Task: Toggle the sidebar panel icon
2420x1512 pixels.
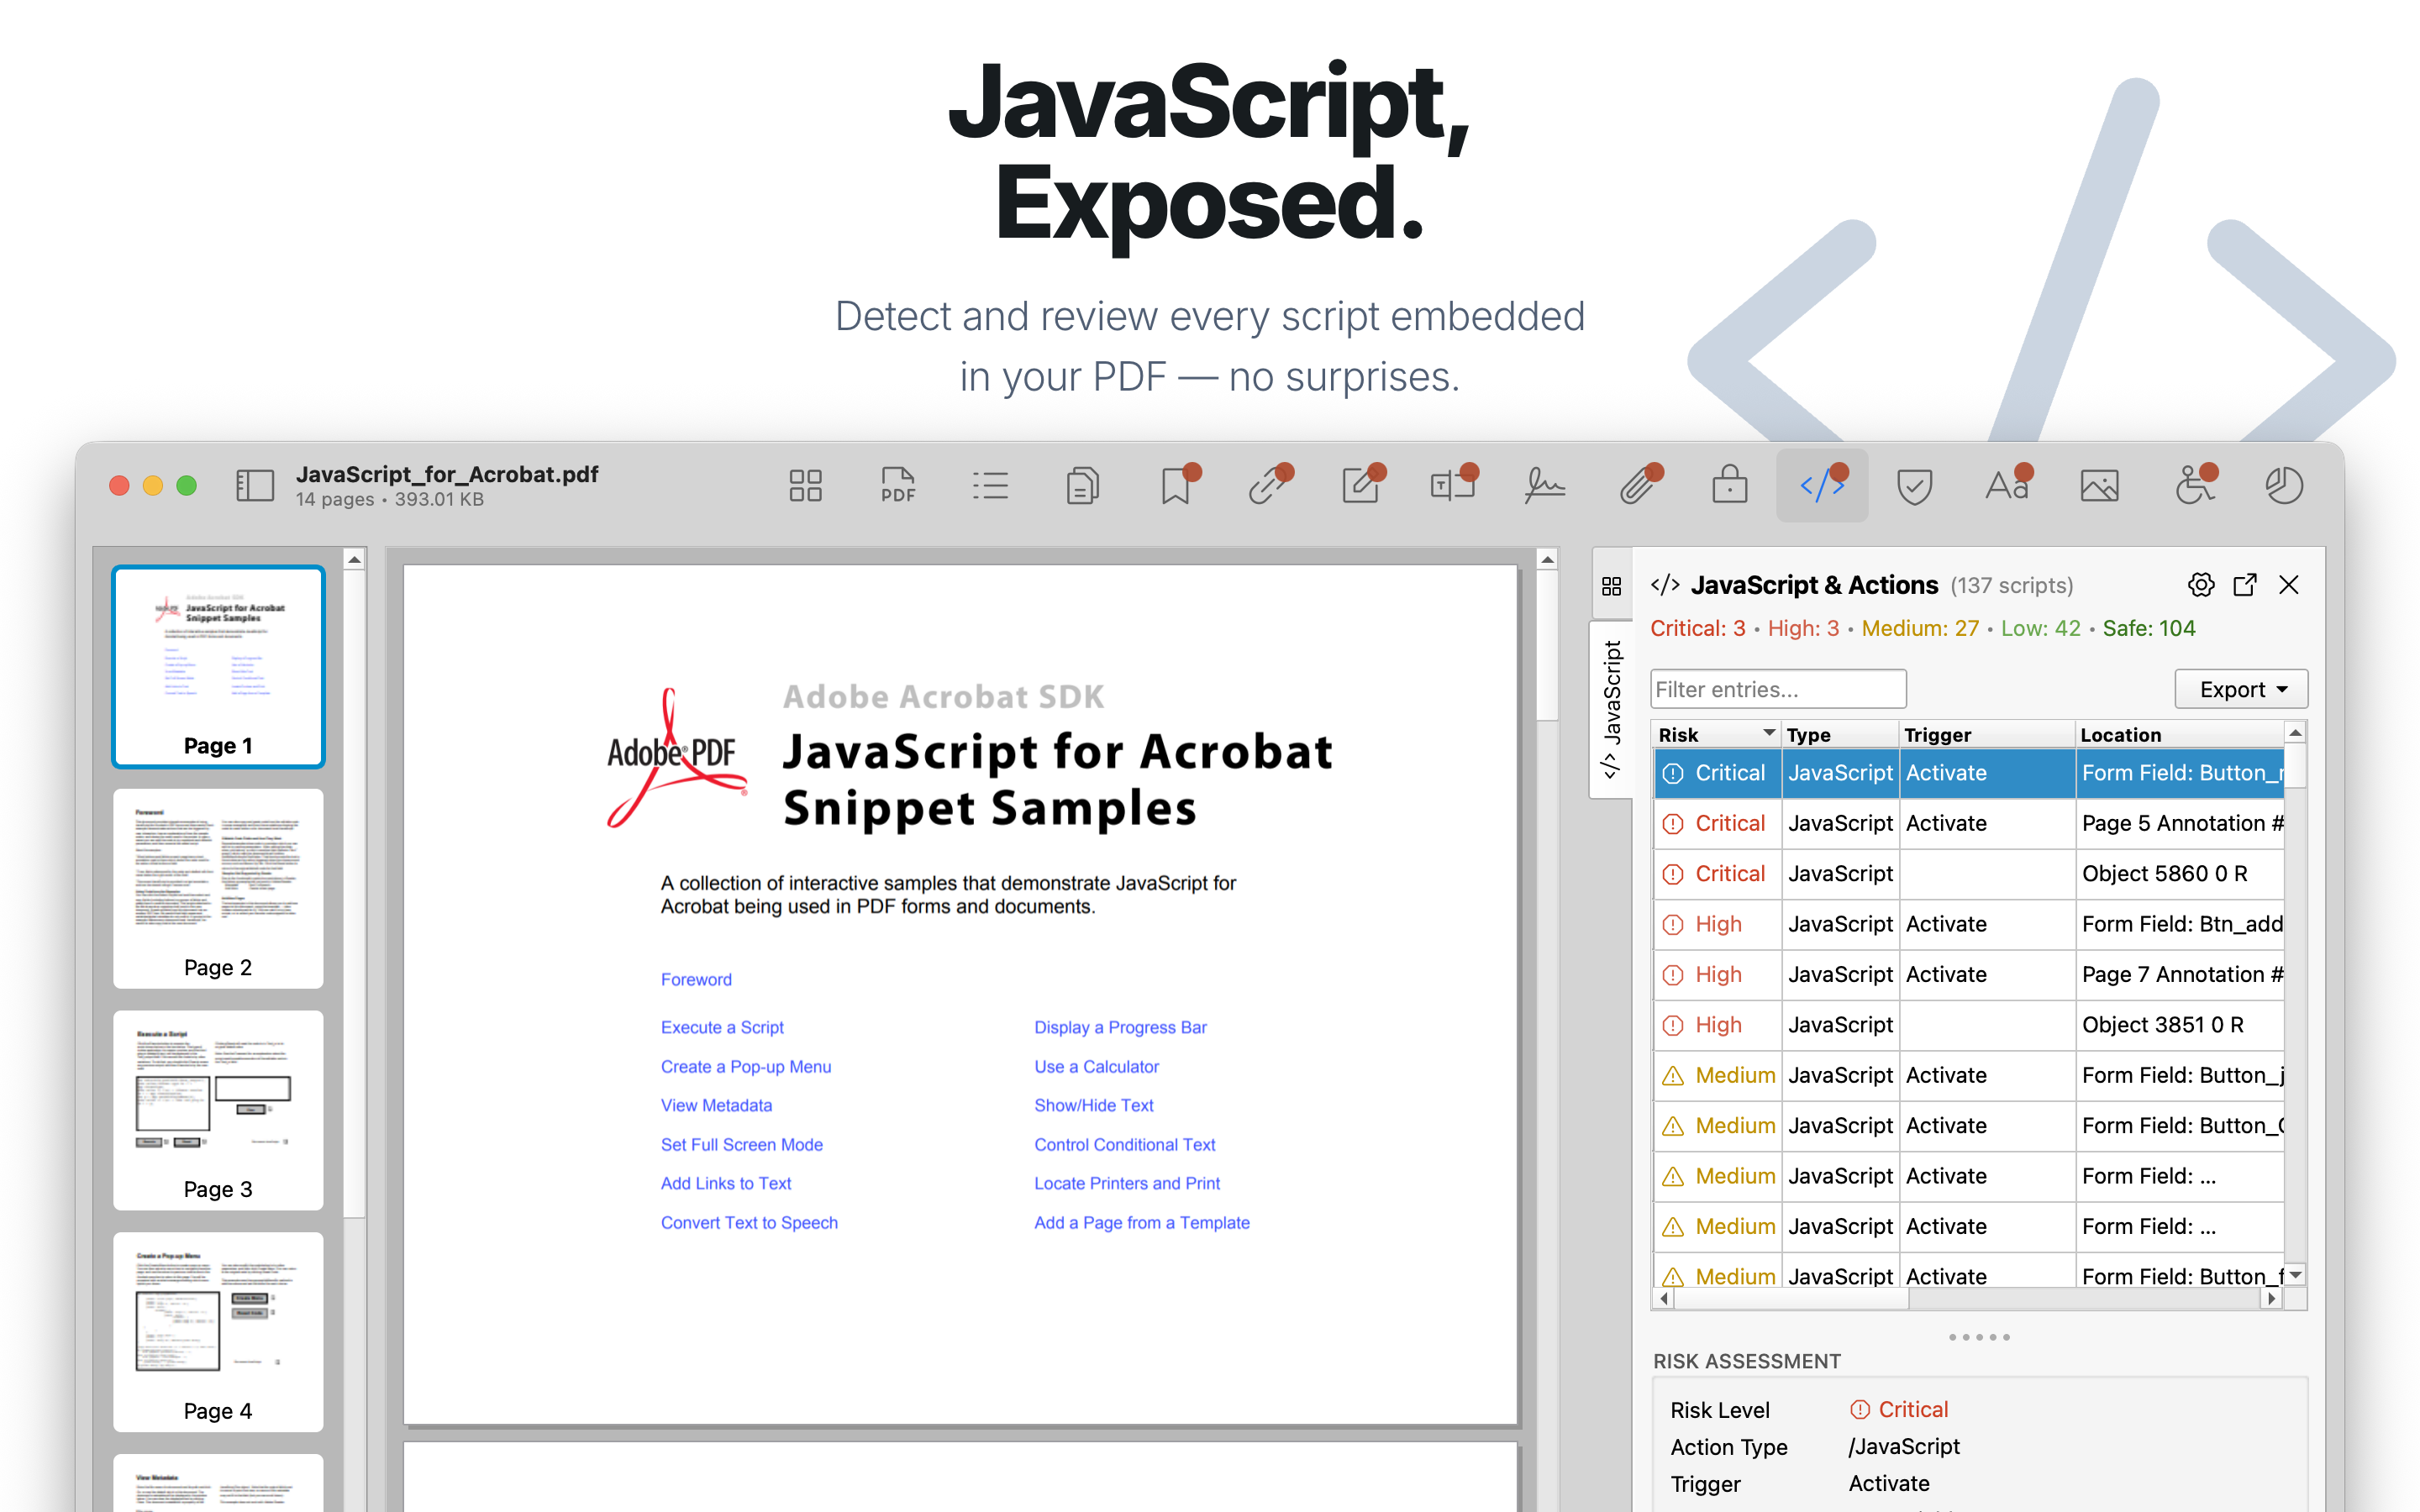Action: click(x=254, y=486)
